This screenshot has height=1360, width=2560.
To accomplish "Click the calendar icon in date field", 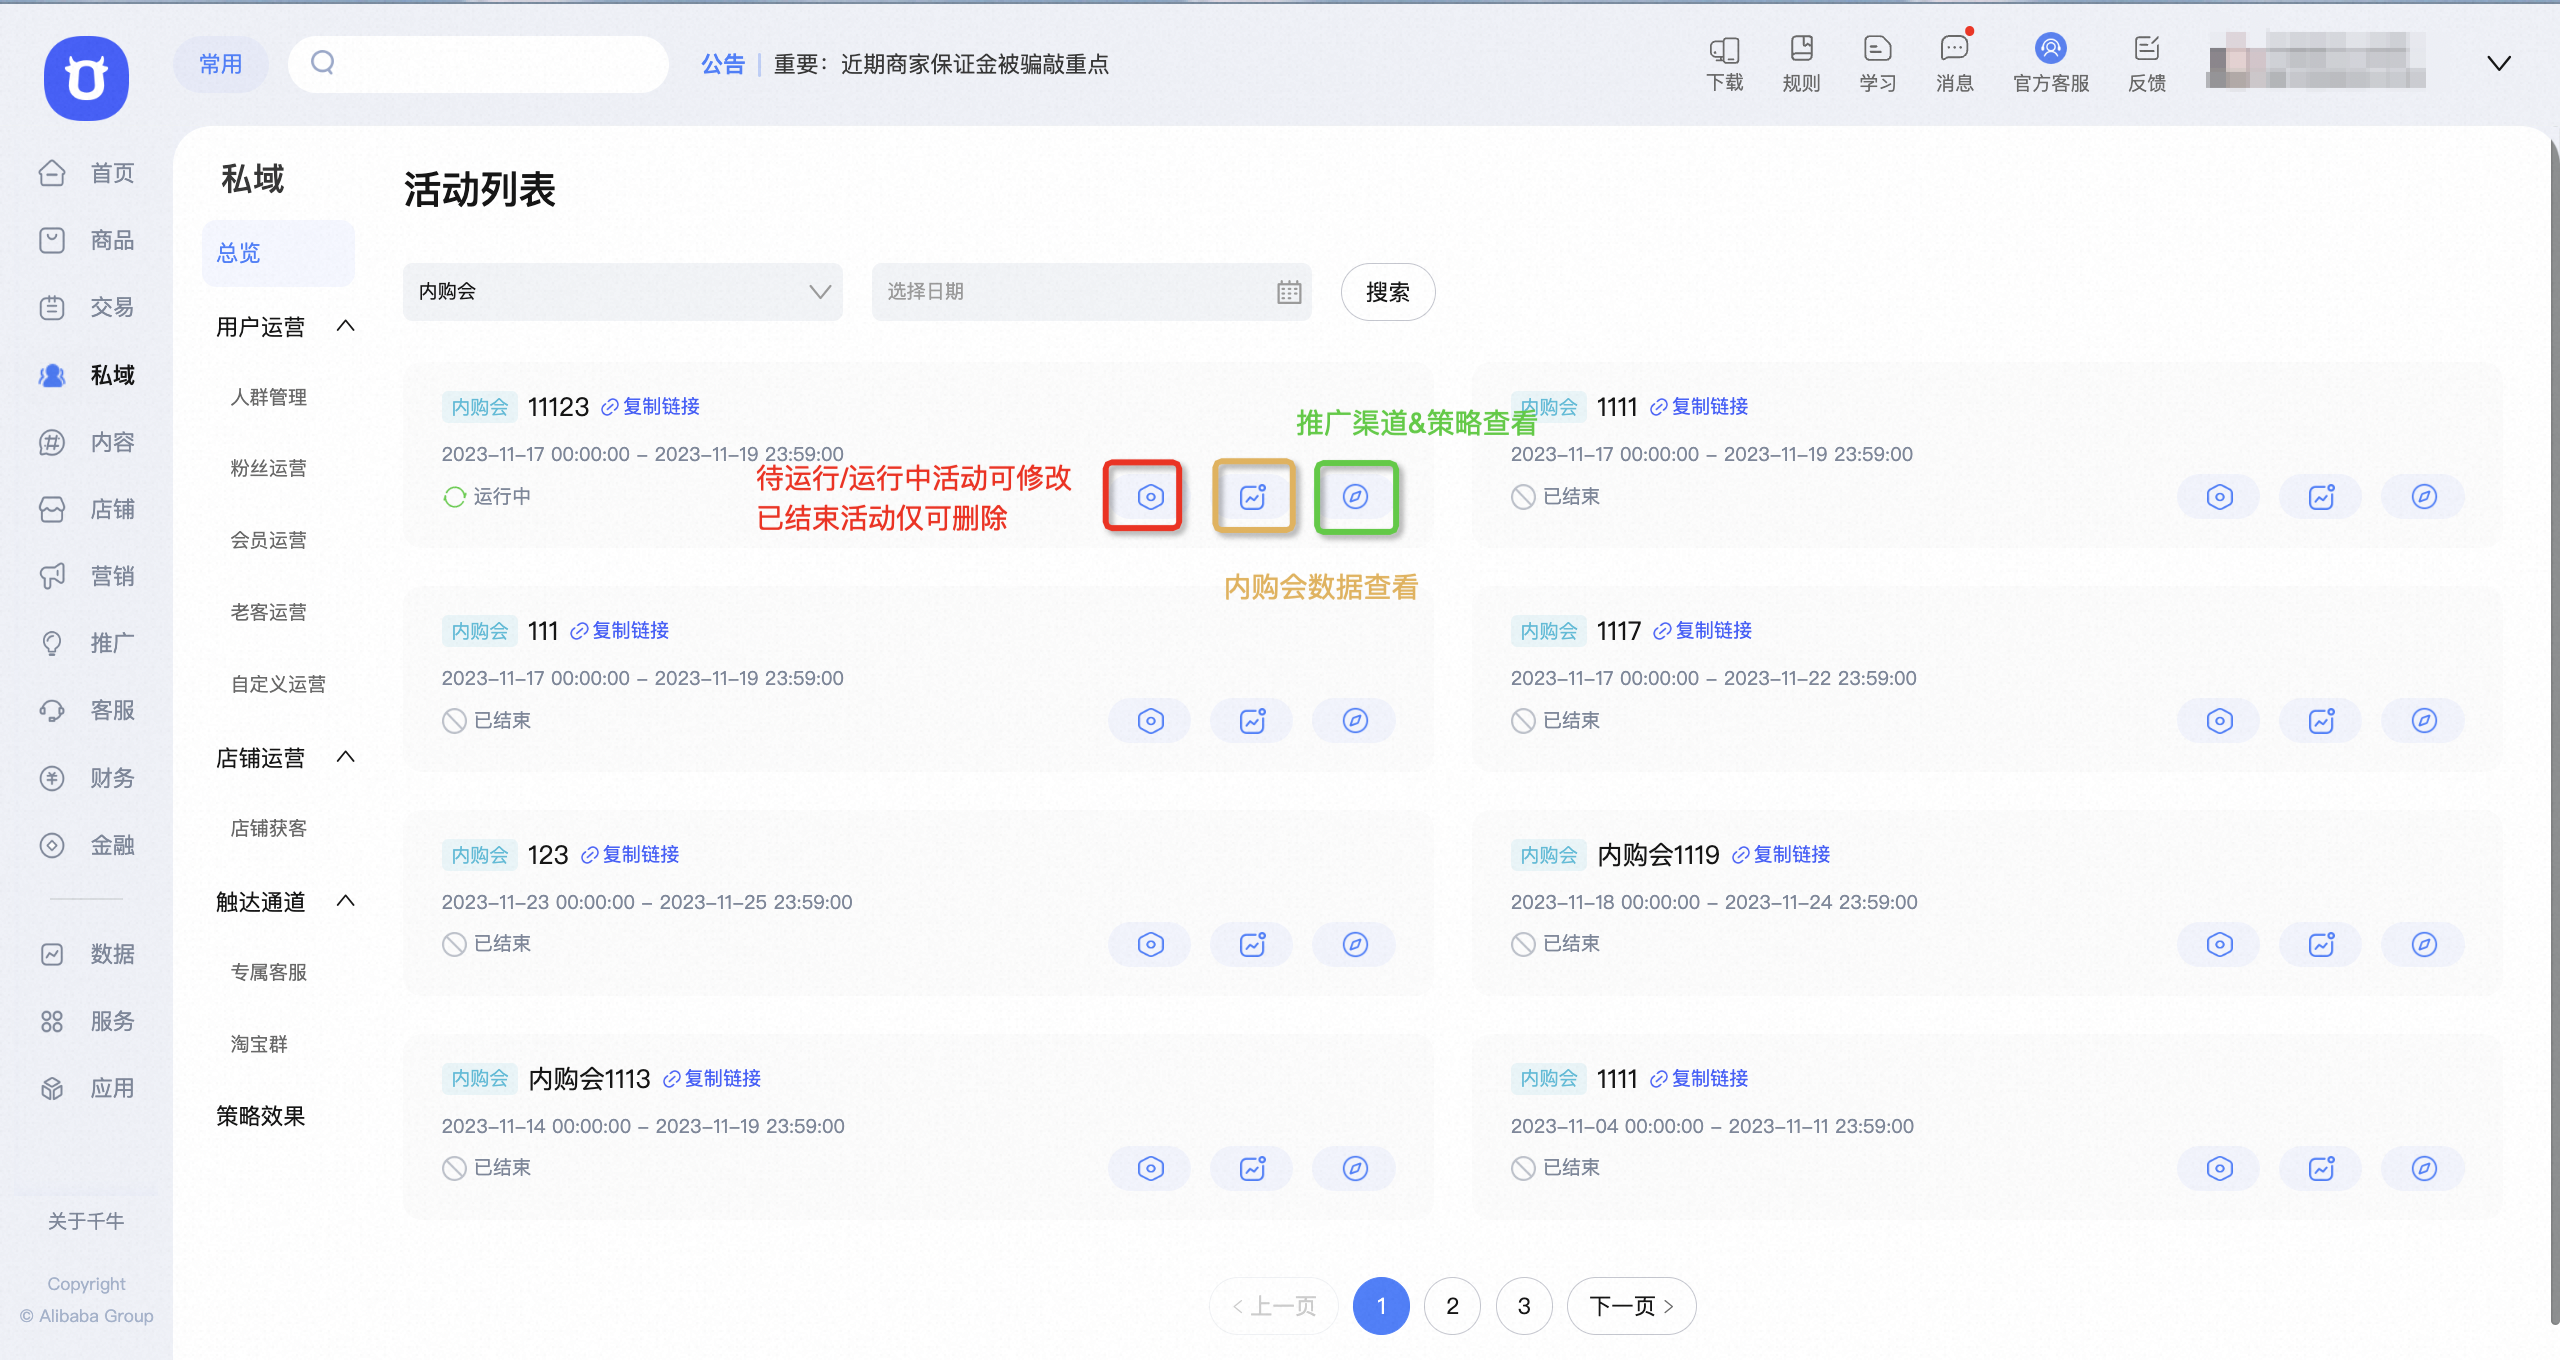I will [1289, 292].
